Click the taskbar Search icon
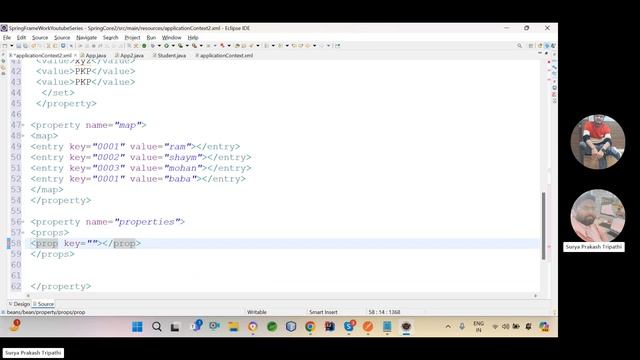 point(157,327)
